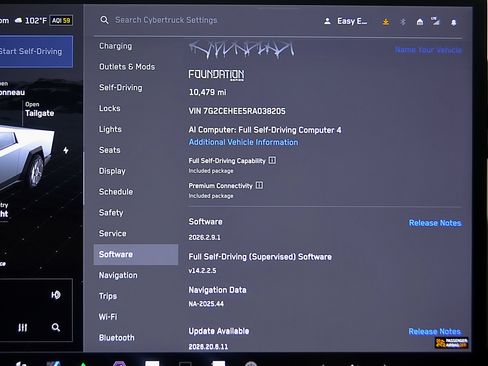Tap the AQI 59 badge
This screenshot has height=366, width=488.
pyautogui.click(x=61, y=20)
